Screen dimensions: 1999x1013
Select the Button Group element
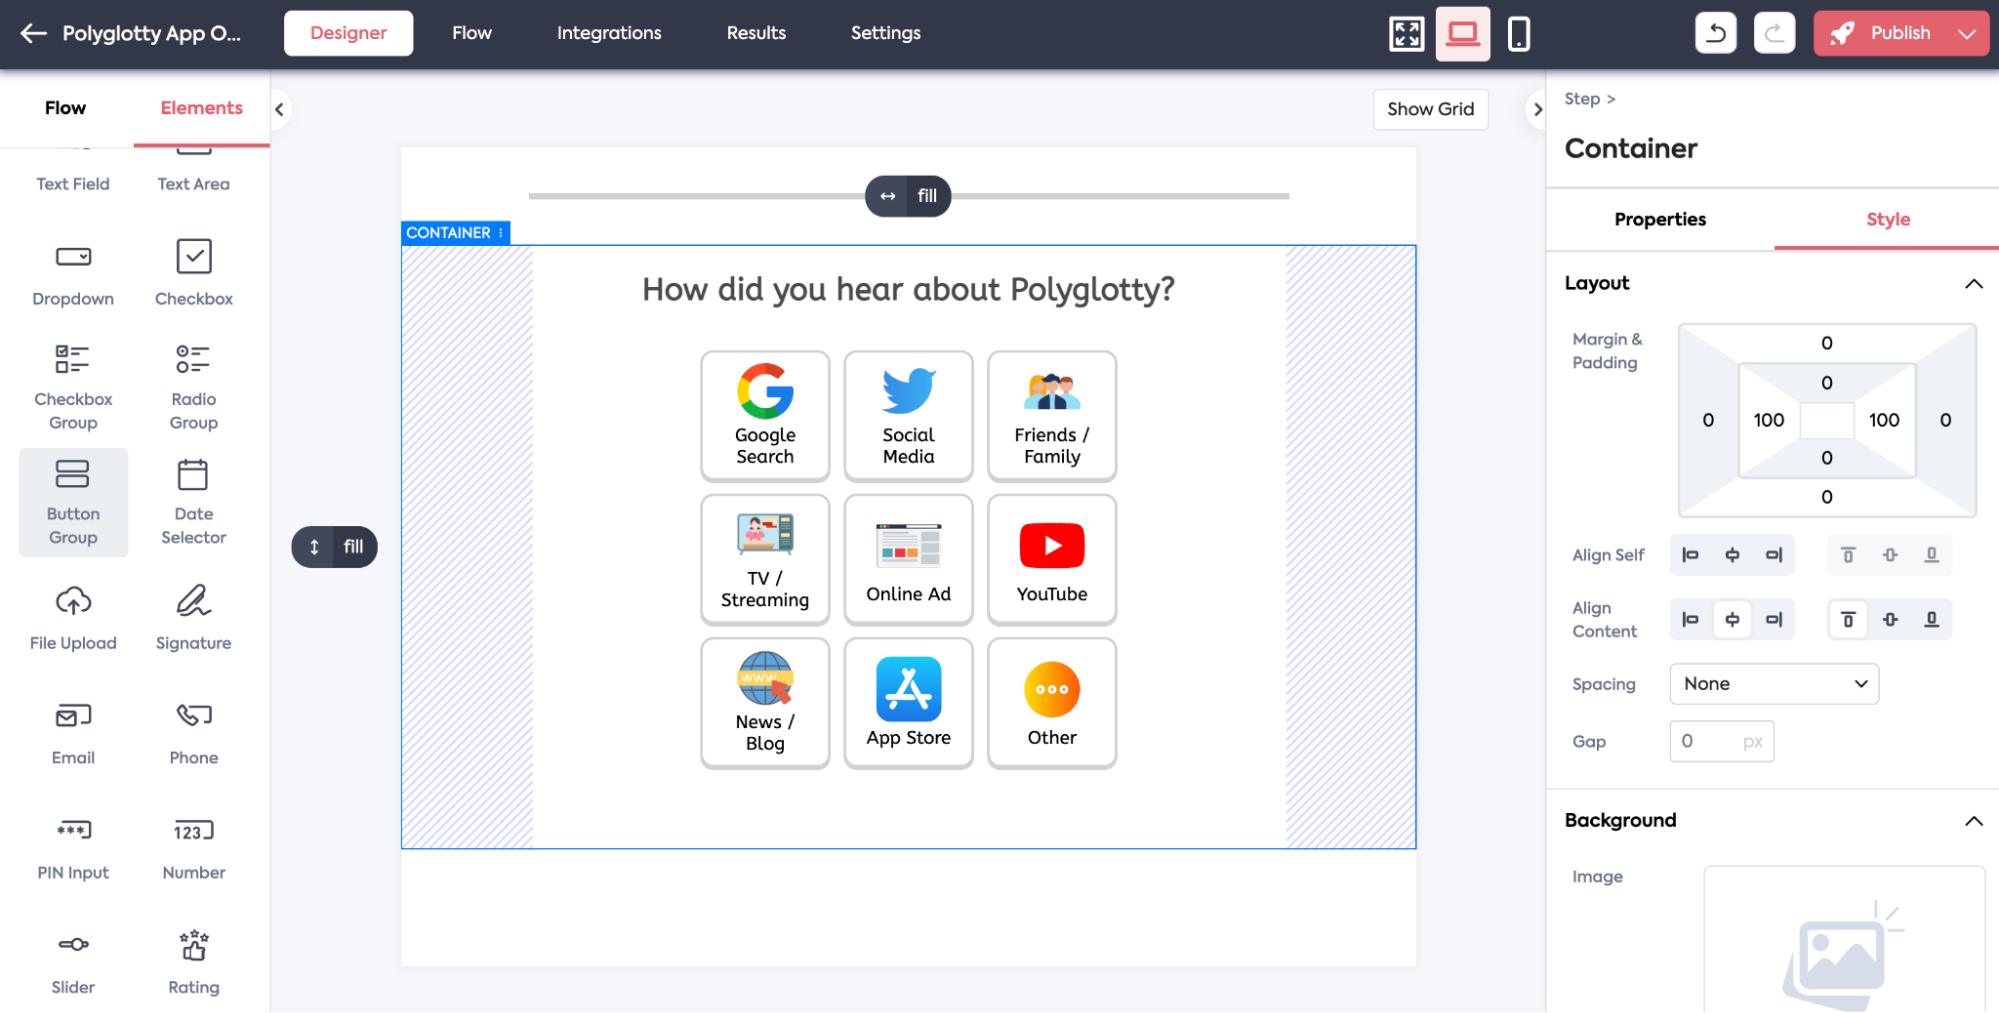(73, 500)
